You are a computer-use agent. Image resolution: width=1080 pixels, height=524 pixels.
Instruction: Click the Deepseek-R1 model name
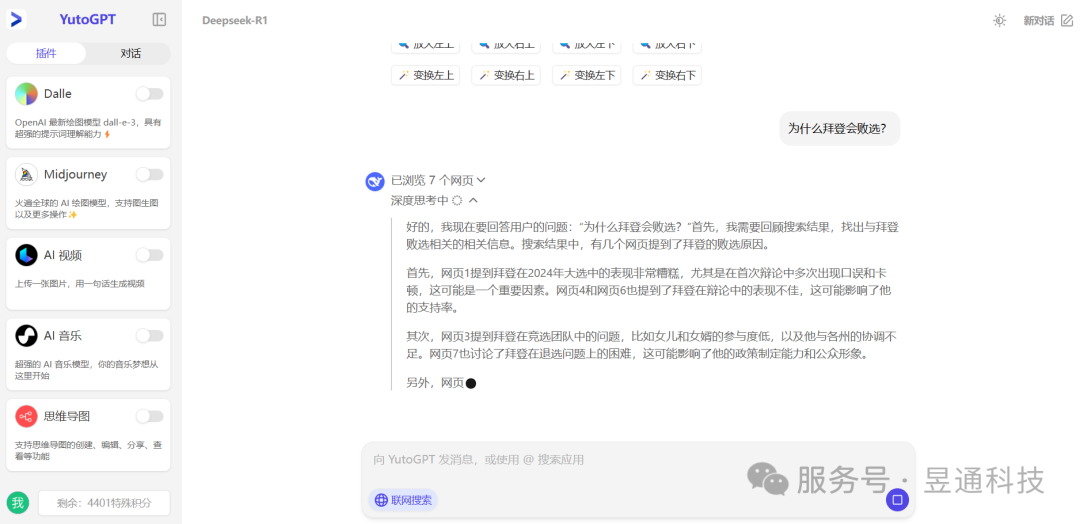[x=234, y=21]
